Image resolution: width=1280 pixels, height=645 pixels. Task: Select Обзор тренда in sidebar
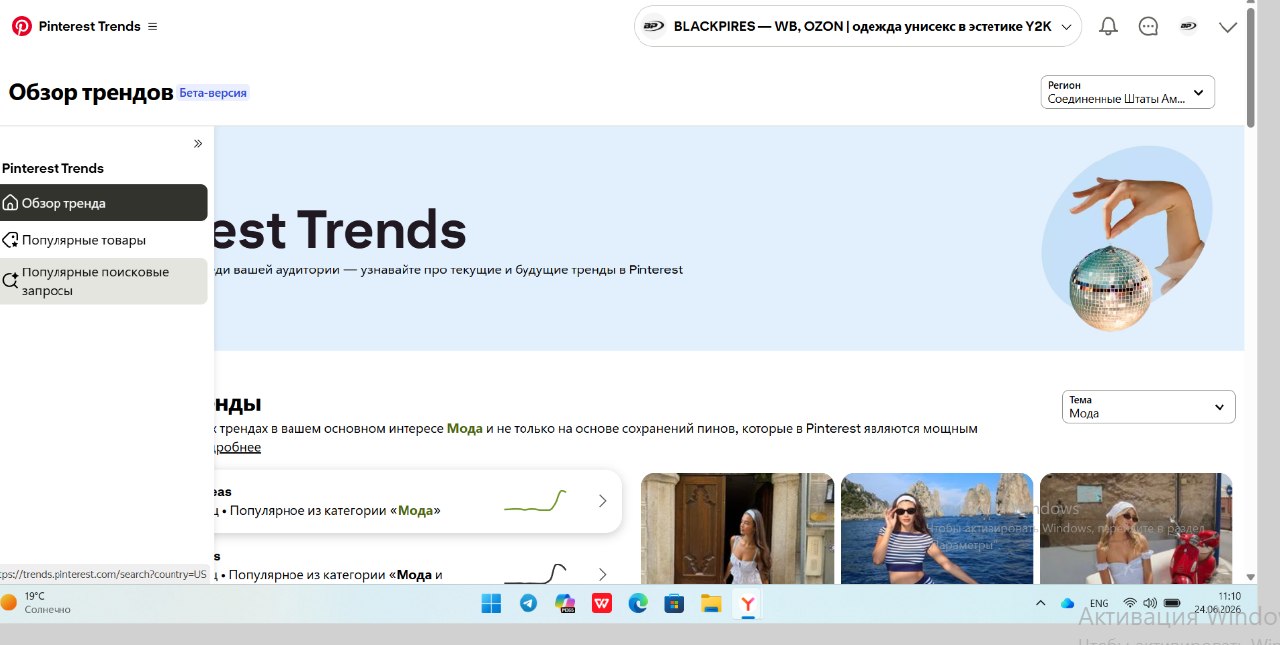click(x=104, y=203)
